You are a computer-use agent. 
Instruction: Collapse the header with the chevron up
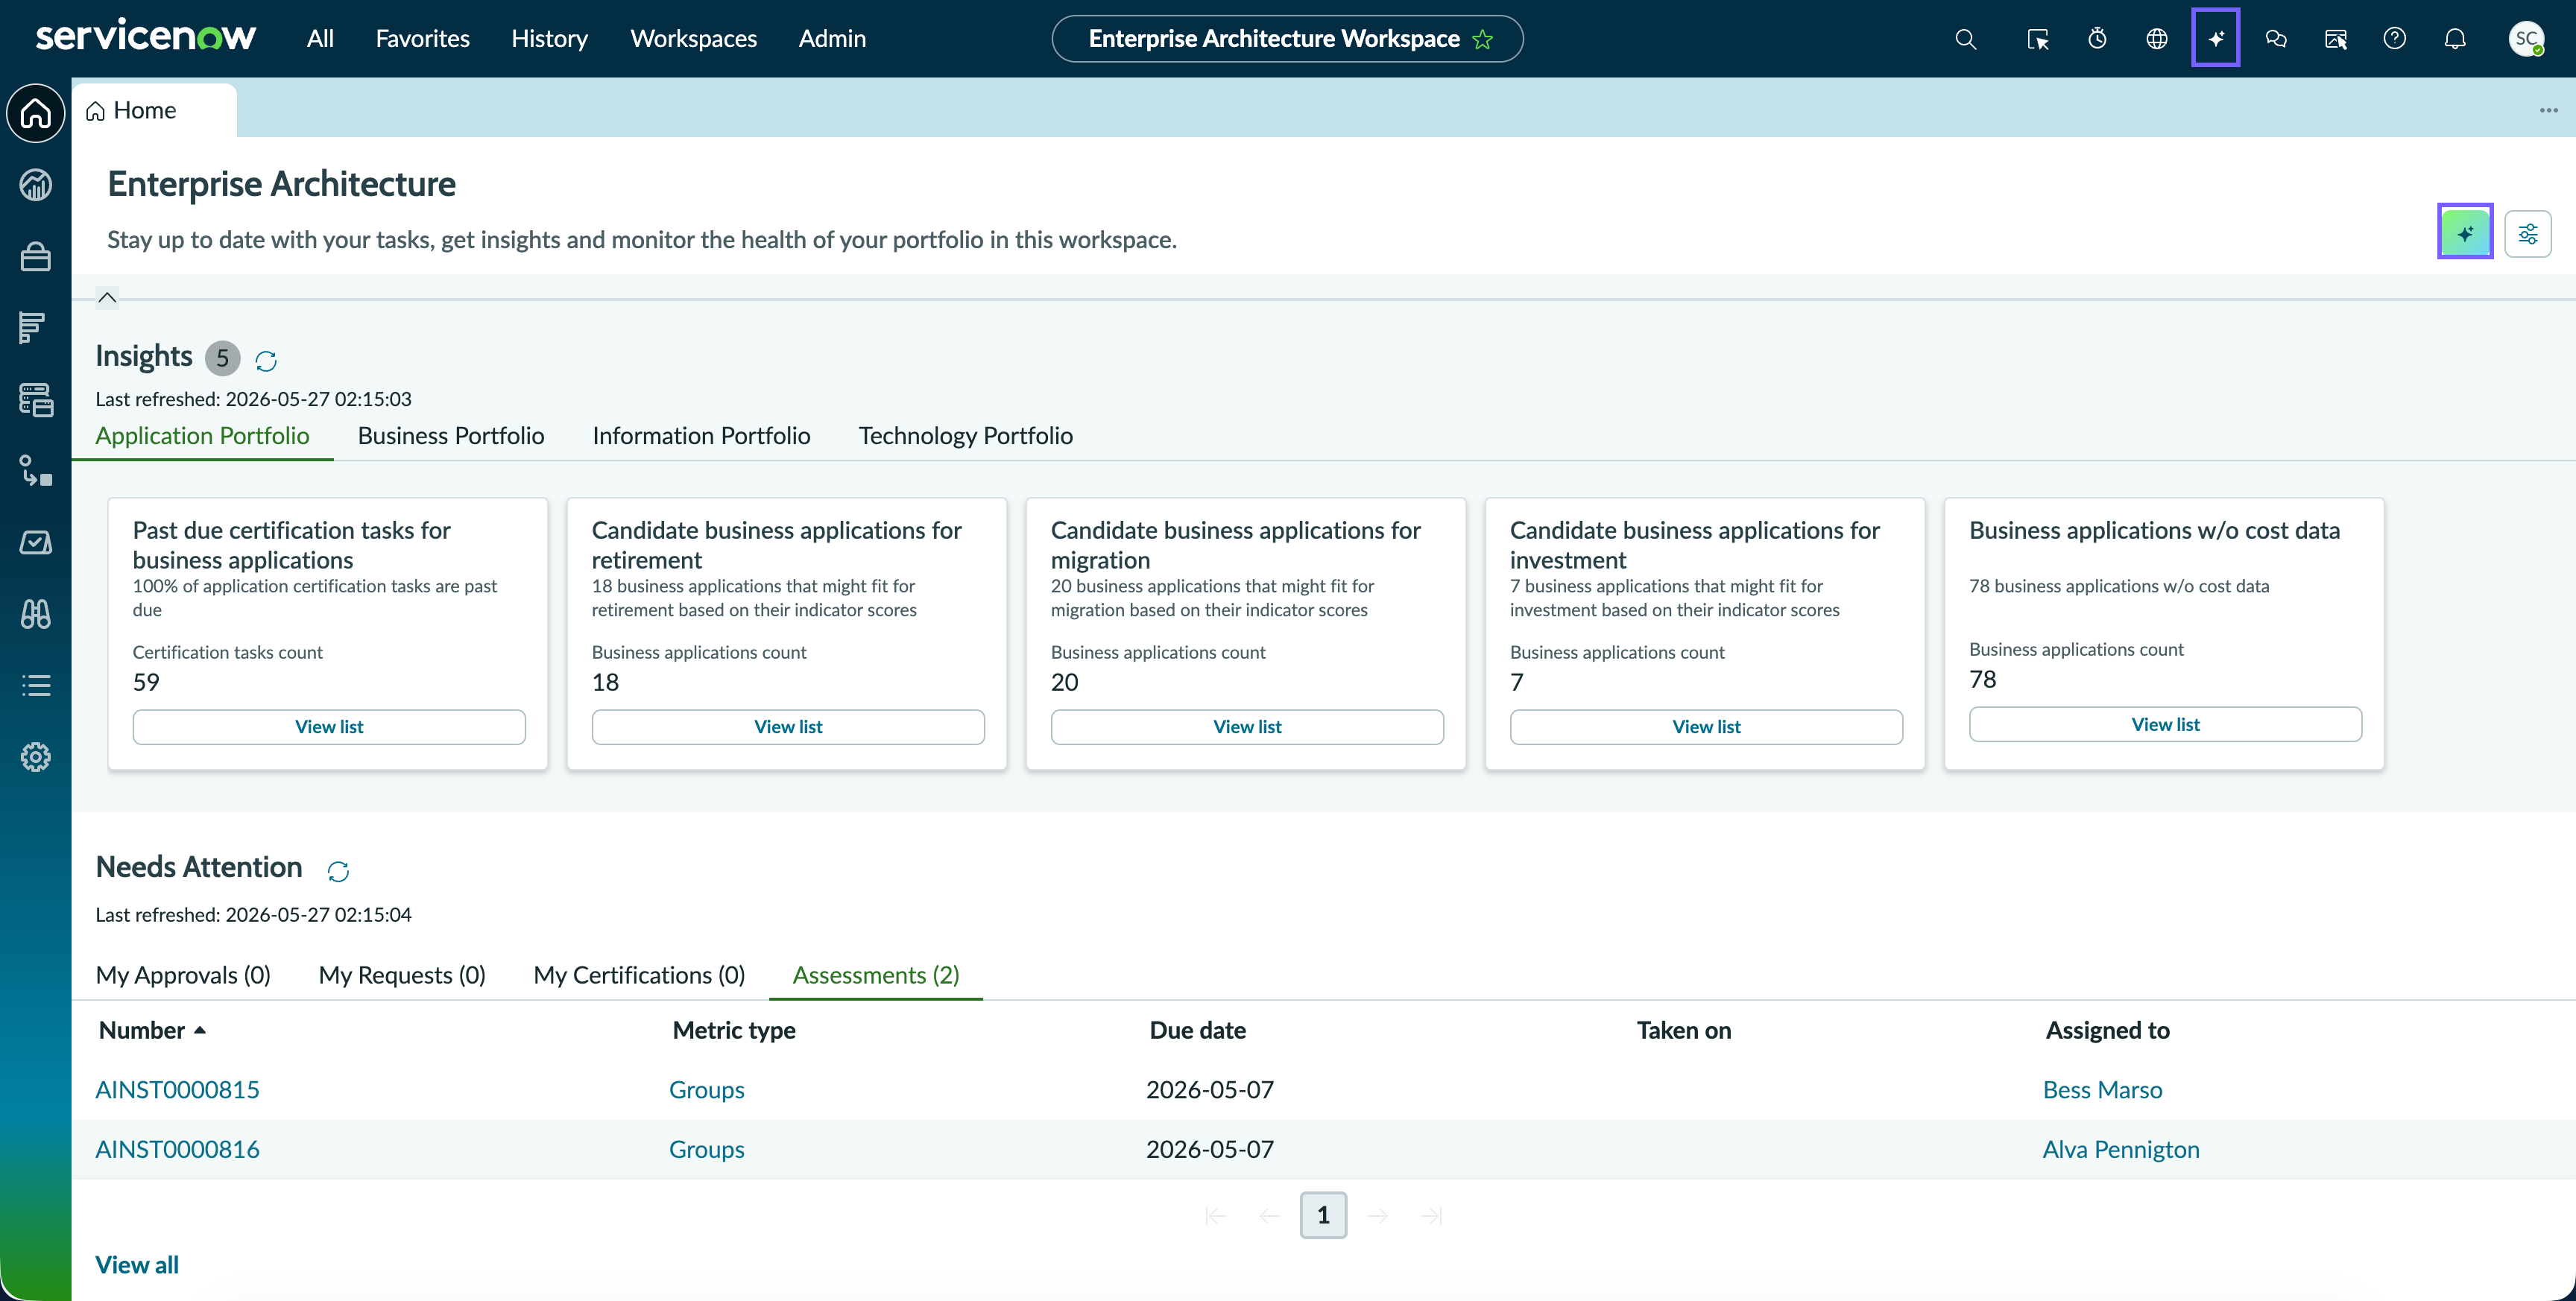[107, 297]
